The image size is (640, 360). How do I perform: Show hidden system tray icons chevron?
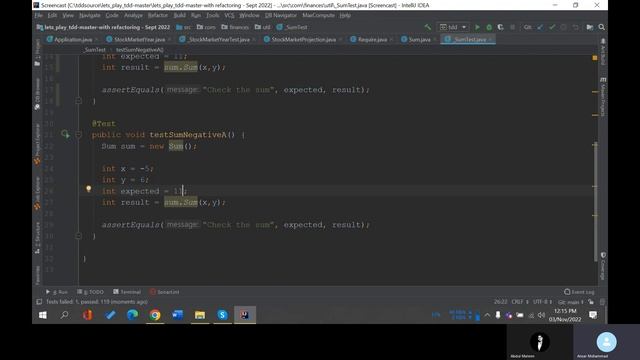tap(487, 315)
